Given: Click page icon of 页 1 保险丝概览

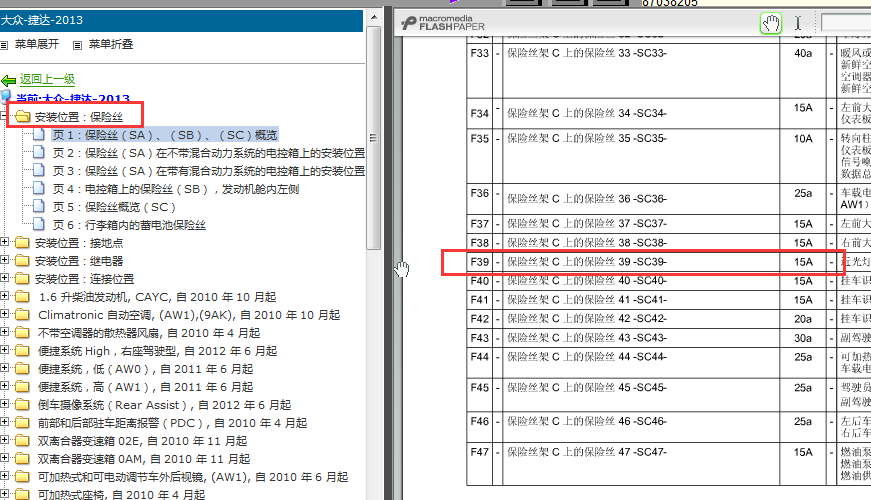Looking at the screenshot, I should click(x=39, y=134).
